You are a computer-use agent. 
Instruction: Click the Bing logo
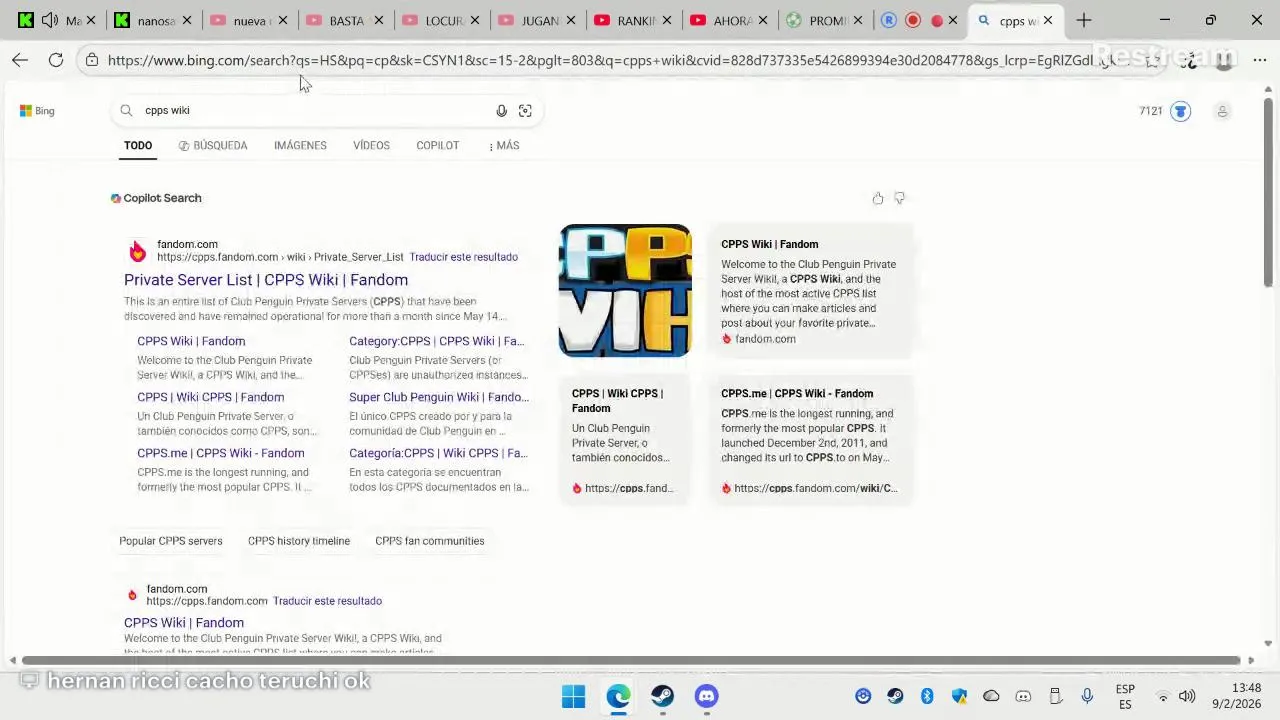click(37, 111)
